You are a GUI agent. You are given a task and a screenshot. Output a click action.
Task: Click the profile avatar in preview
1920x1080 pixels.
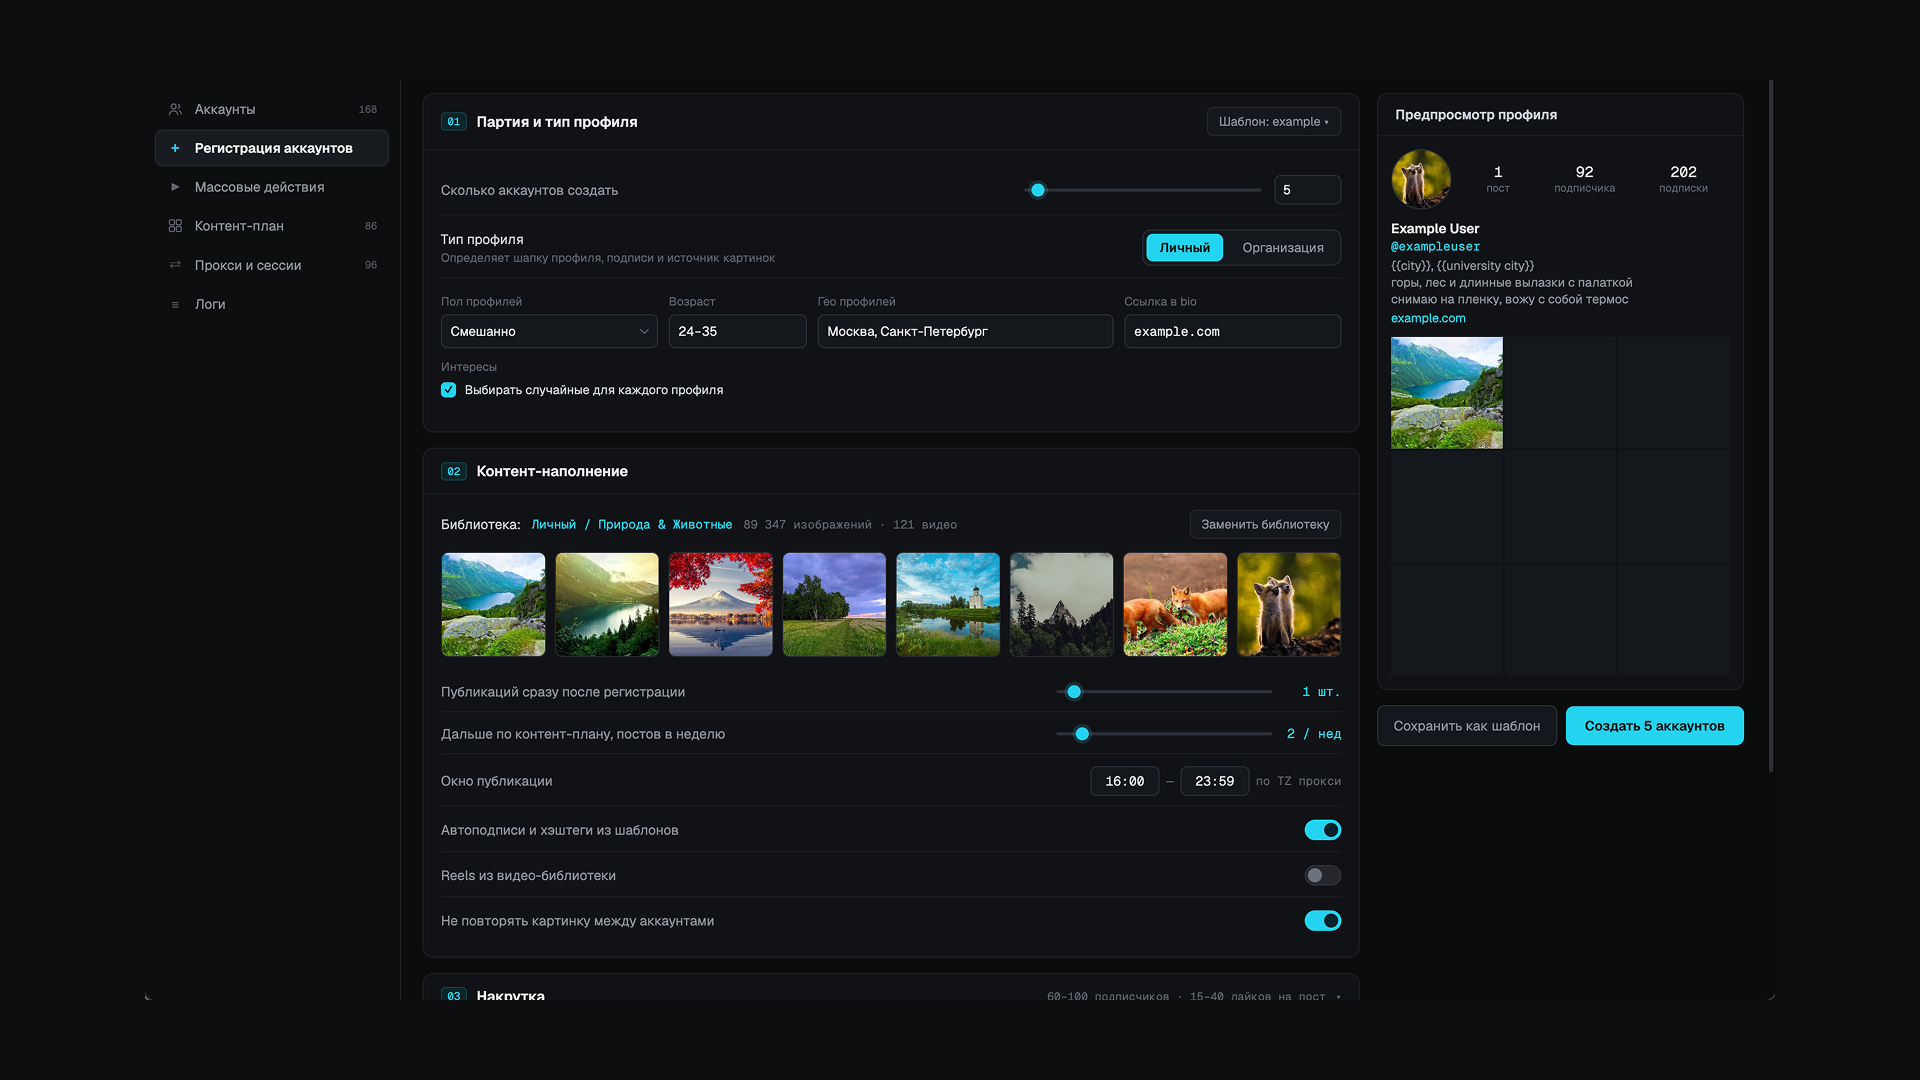[1421, 179]
